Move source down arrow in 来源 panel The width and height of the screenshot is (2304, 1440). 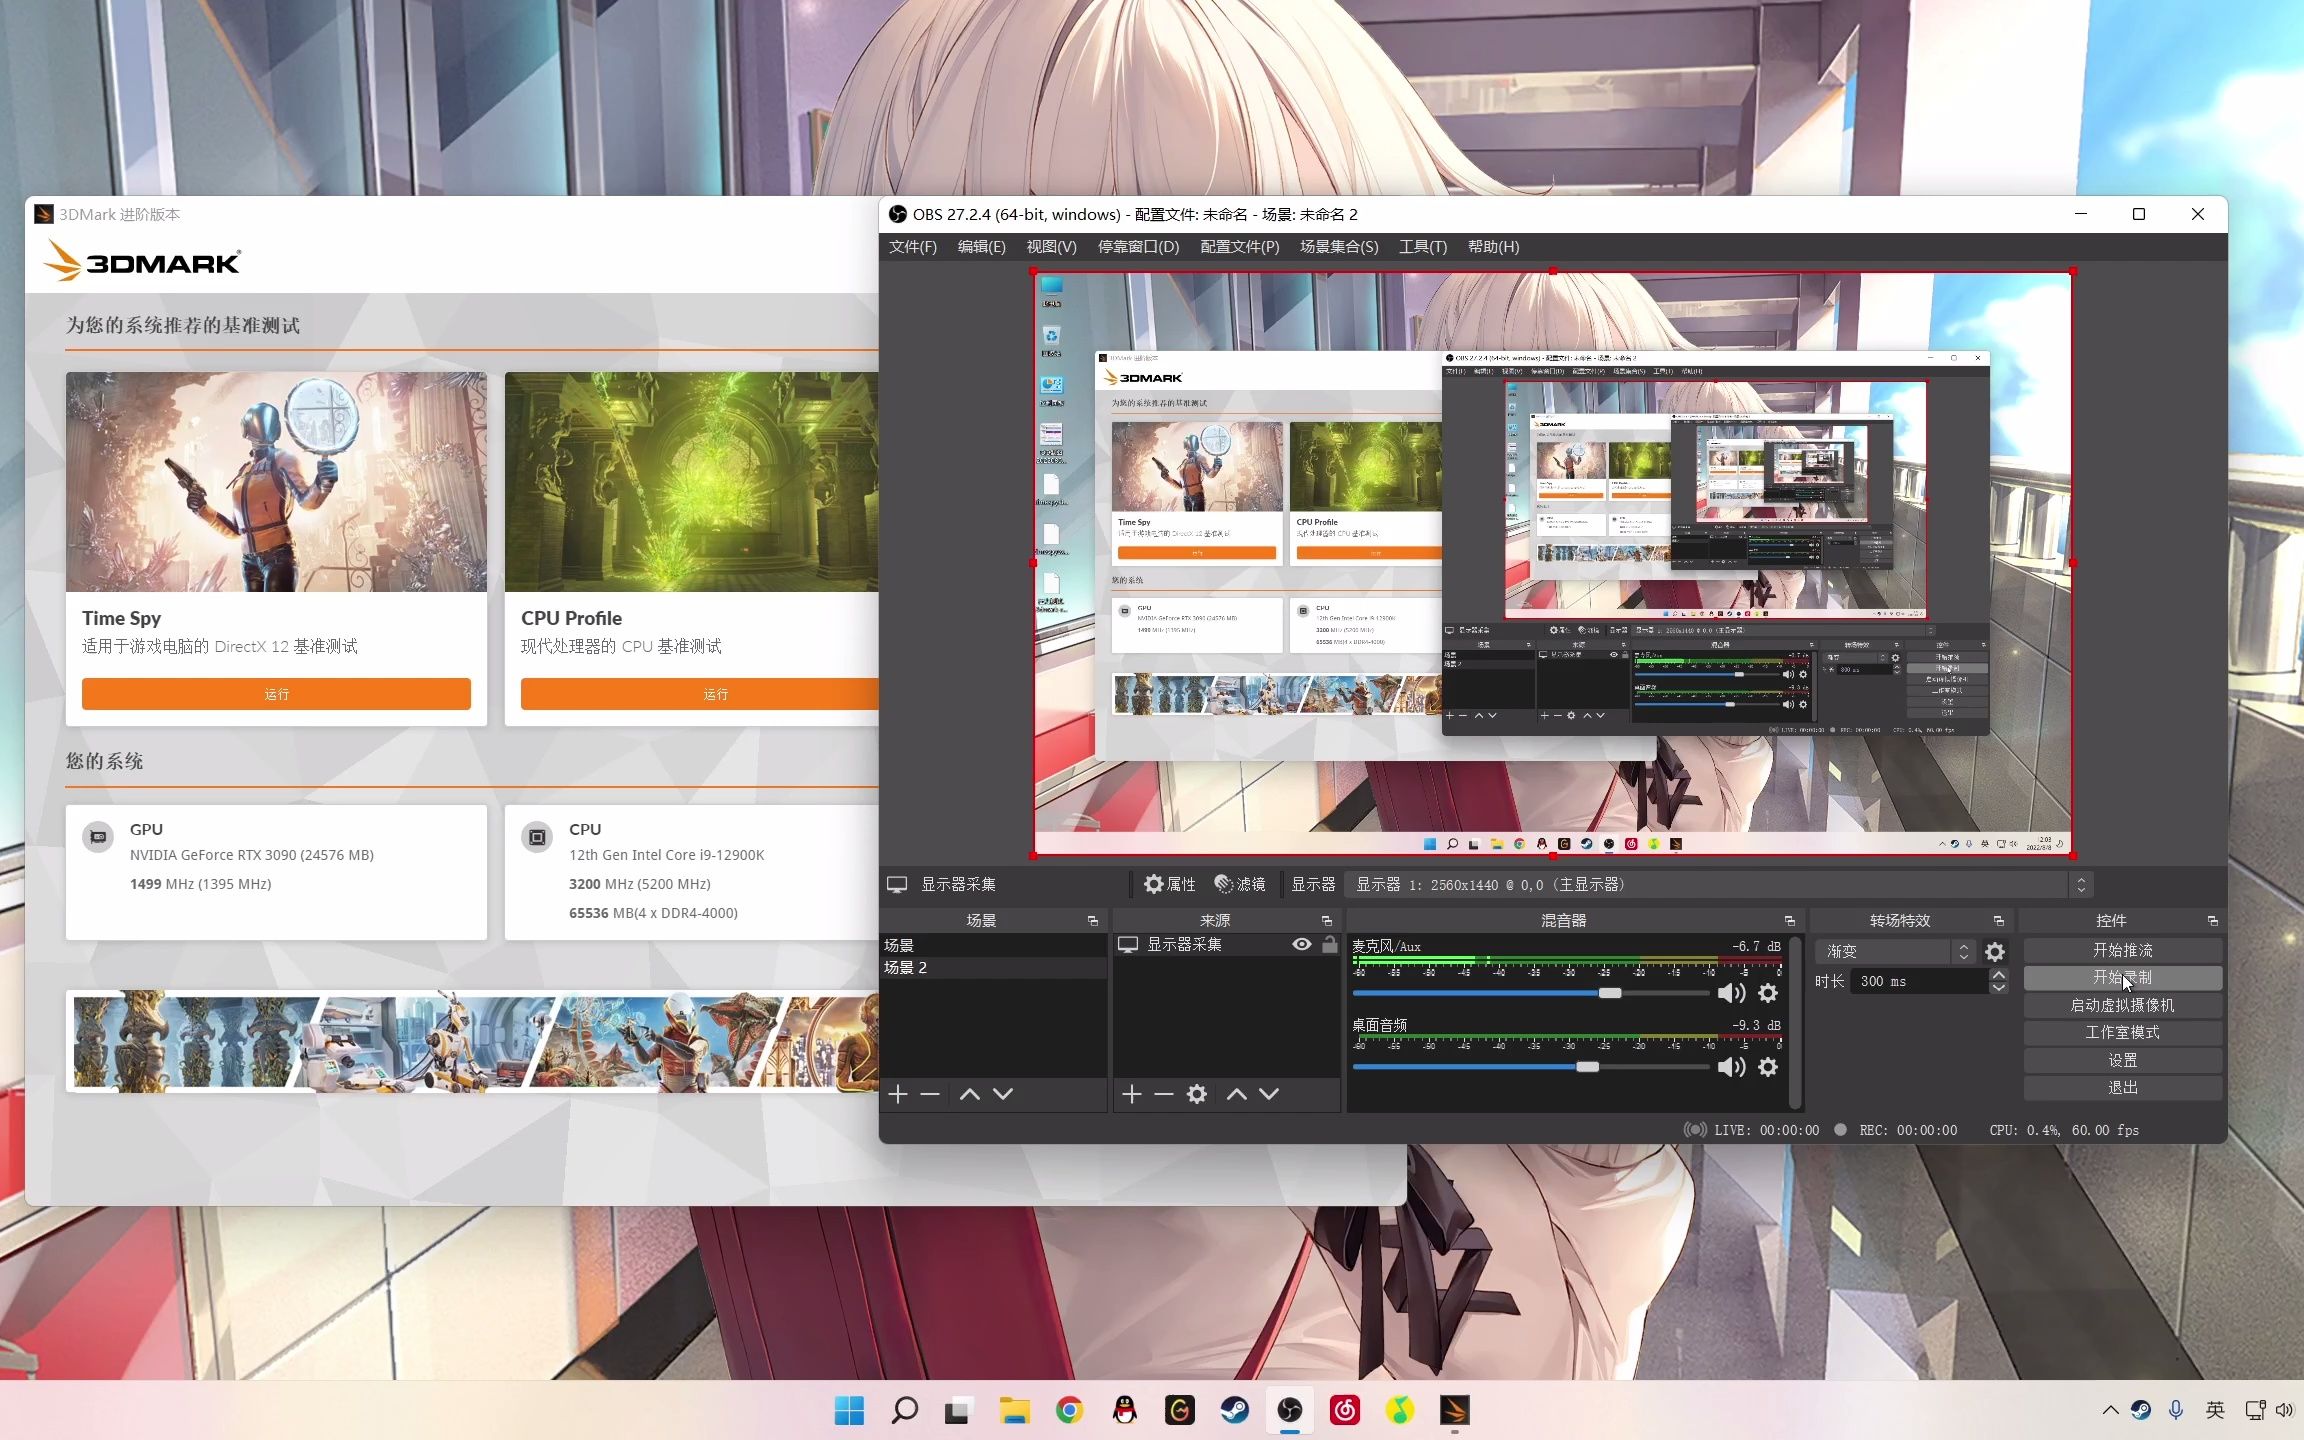click(x=1269, y=1094)
